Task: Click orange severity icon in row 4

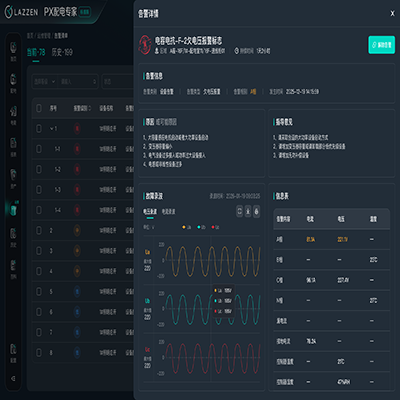Action: tap(77, 271)
